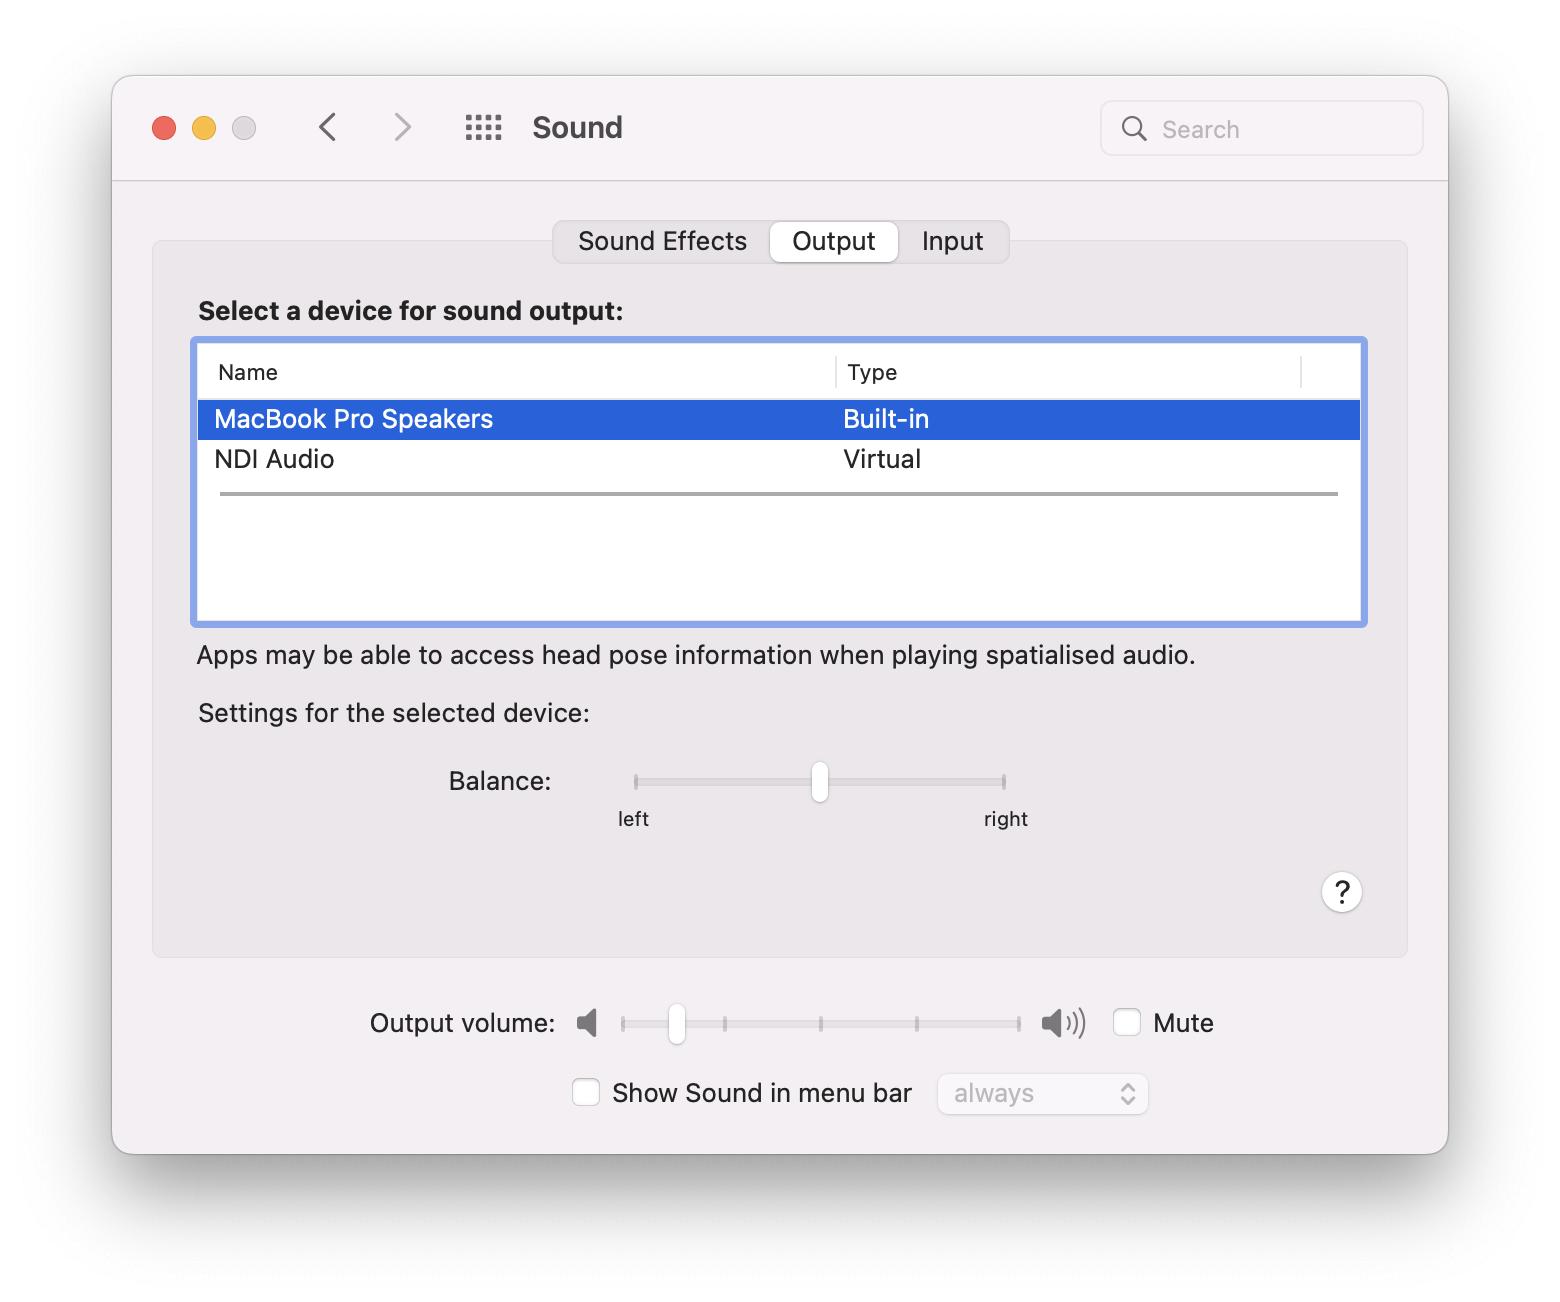Select MacBook Pro Speakers output device
Image resolution: width=1560 pixels, height=1302 pixels.
(354, 420)
